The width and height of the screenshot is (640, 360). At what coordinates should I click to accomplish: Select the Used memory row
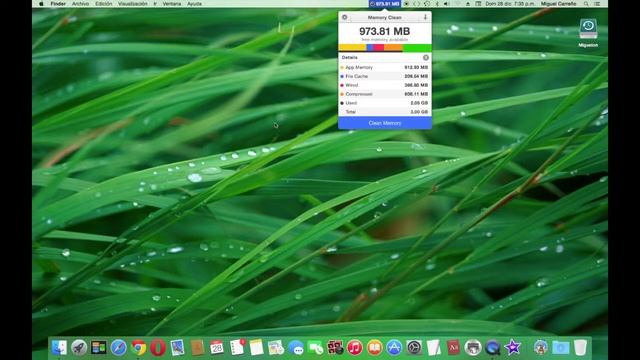tap(384, 103)
